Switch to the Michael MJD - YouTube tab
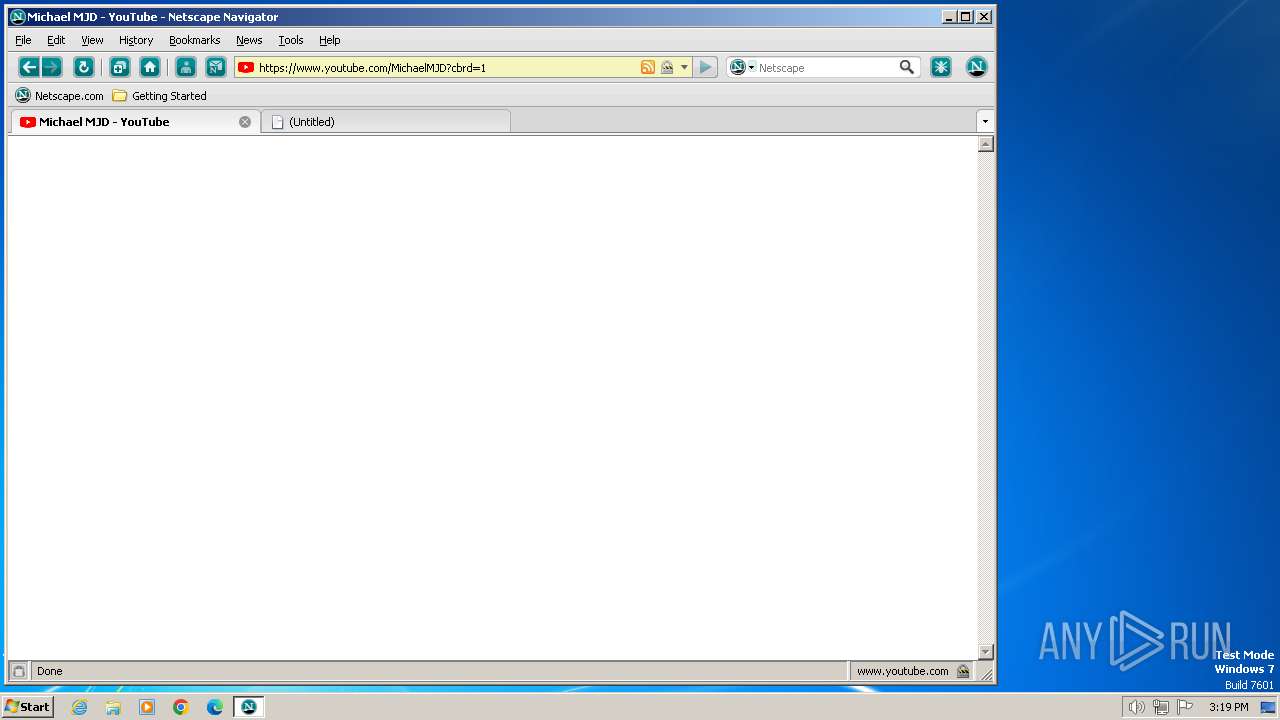 coord(134,122)
